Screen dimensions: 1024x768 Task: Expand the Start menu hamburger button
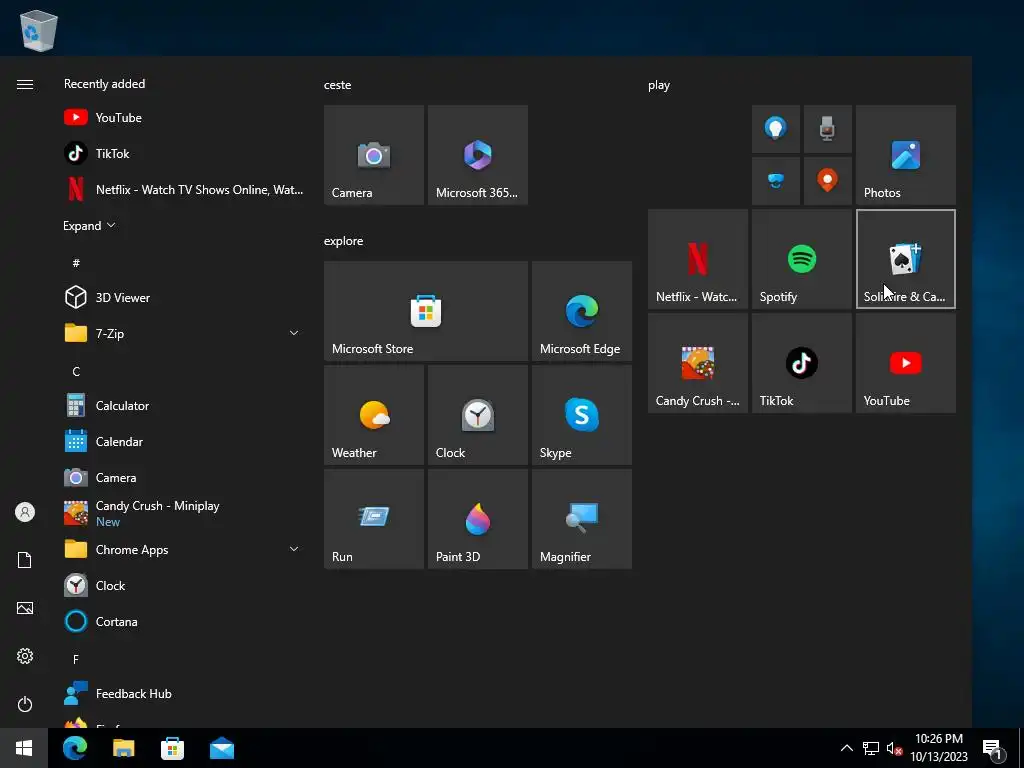pos(25,85)
